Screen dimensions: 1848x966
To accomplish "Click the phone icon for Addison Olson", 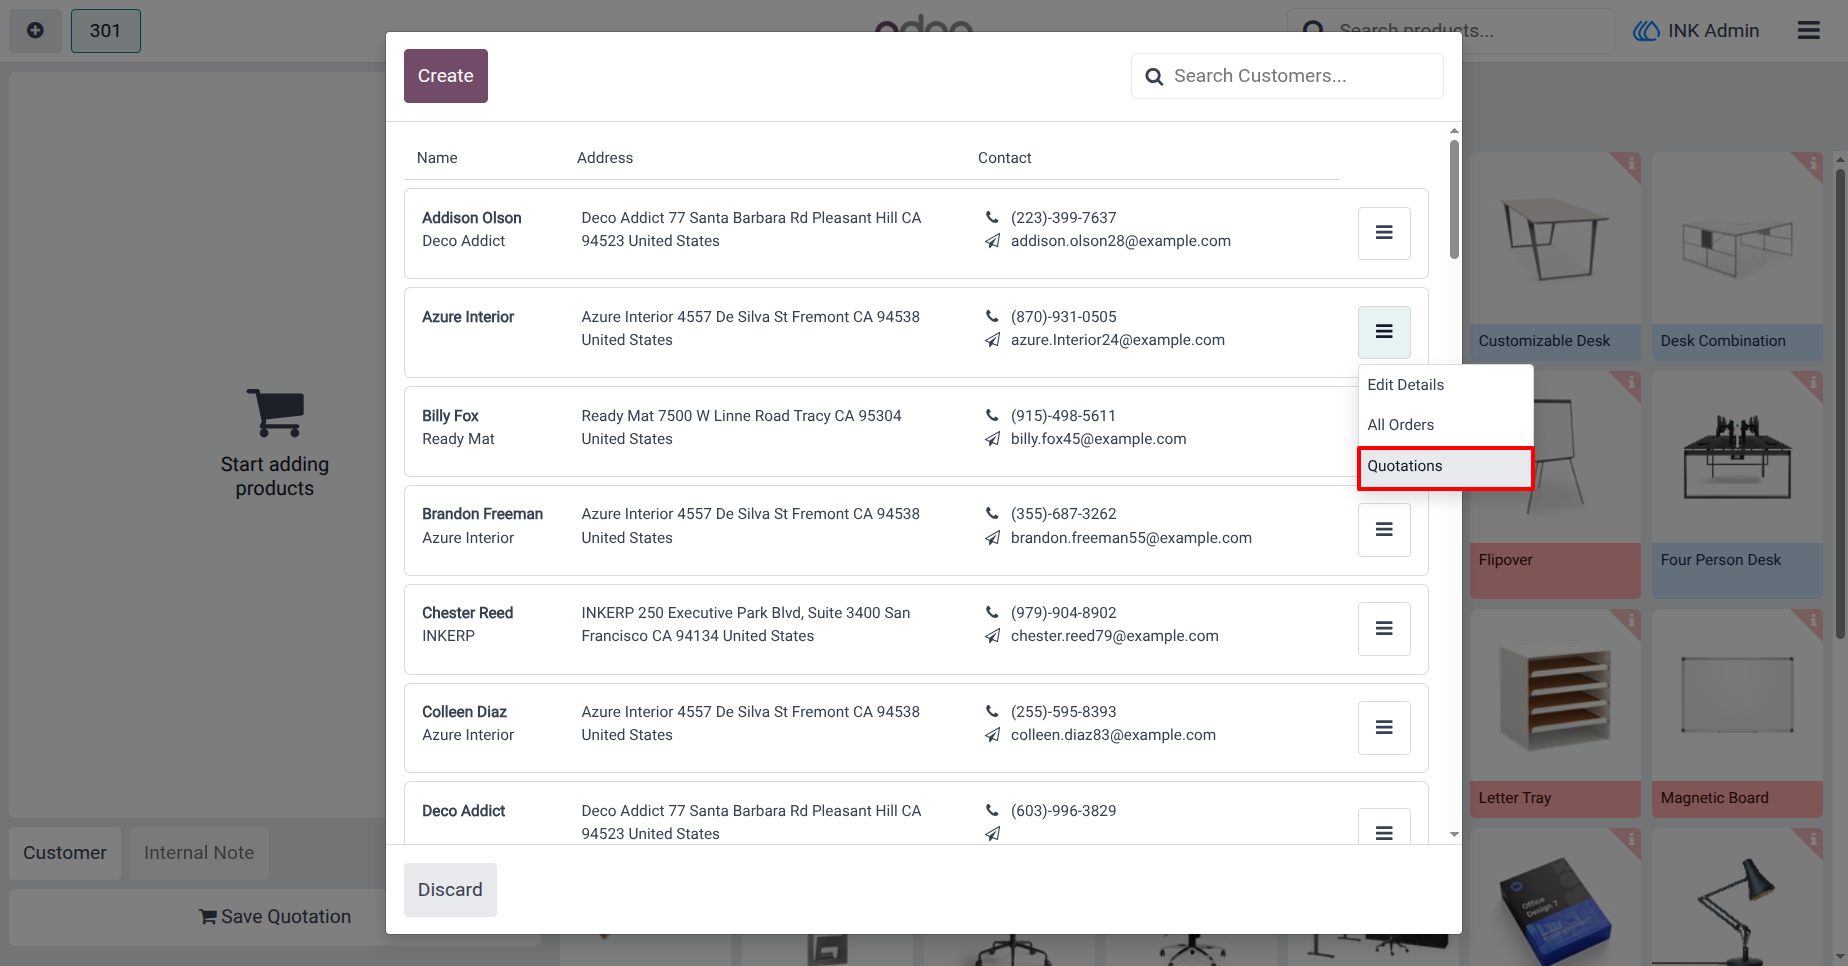I will [992, 218].
